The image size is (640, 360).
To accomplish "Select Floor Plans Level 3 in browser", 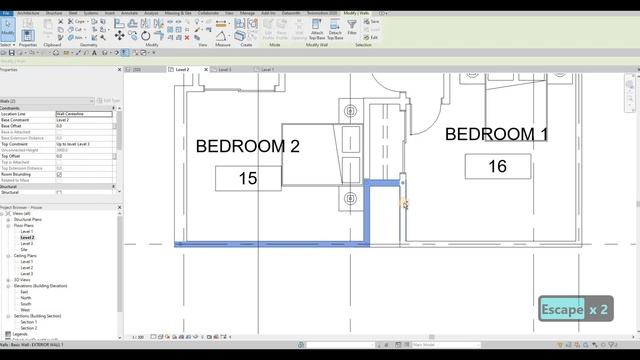I will click(27, 244).
